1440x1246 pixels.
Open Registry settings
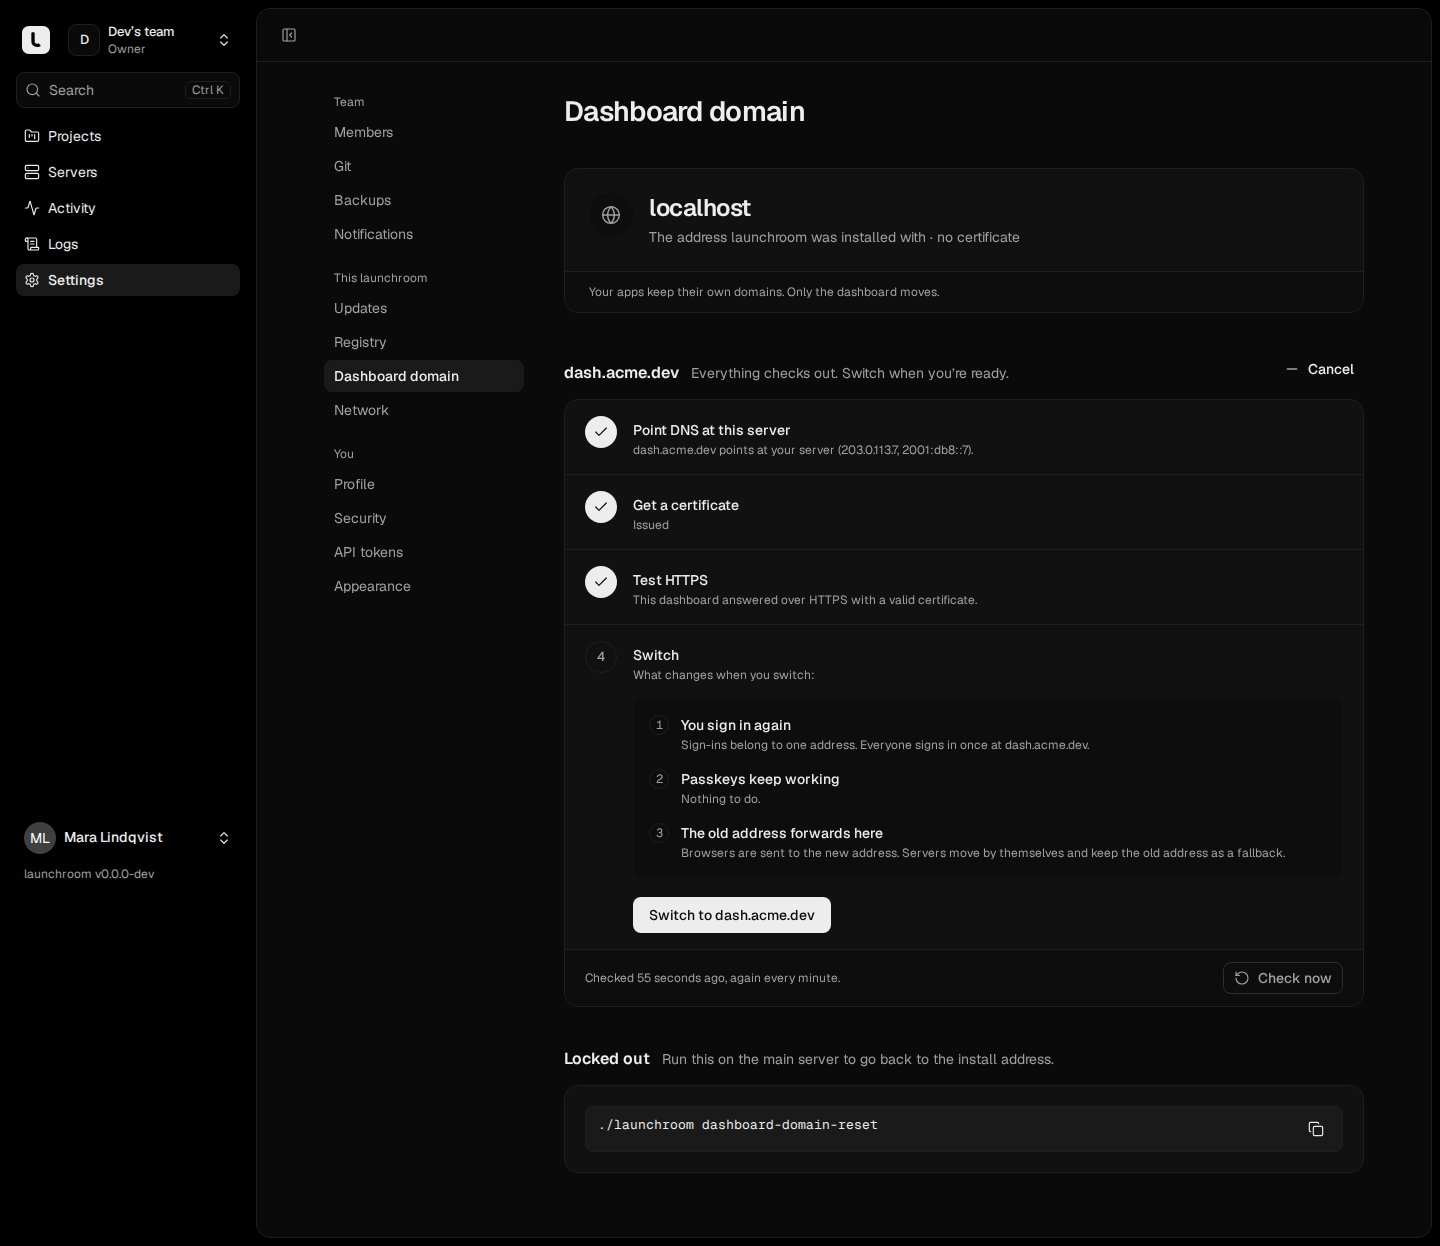(424, 342)
